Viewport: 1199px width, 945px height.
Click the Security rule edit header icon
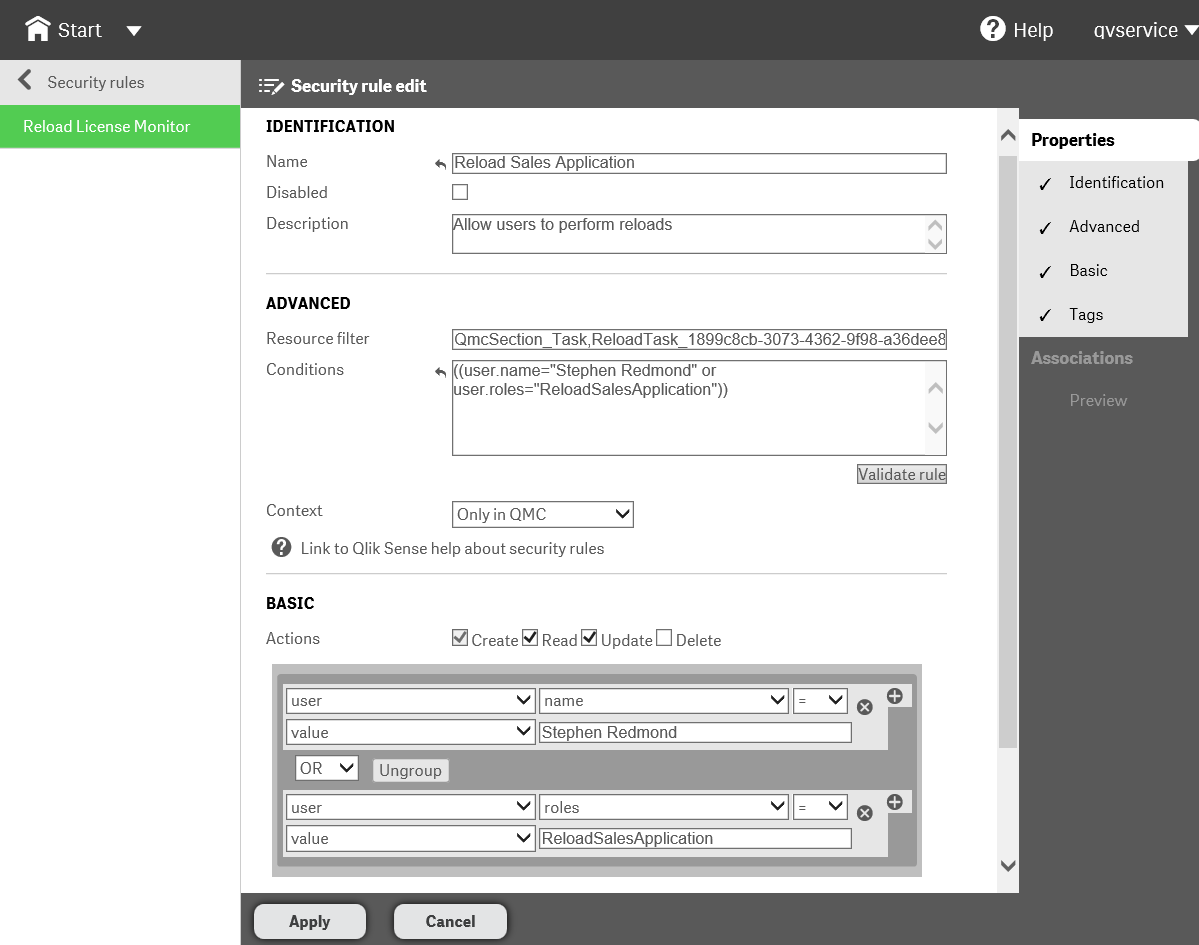(x=271, y=86)
